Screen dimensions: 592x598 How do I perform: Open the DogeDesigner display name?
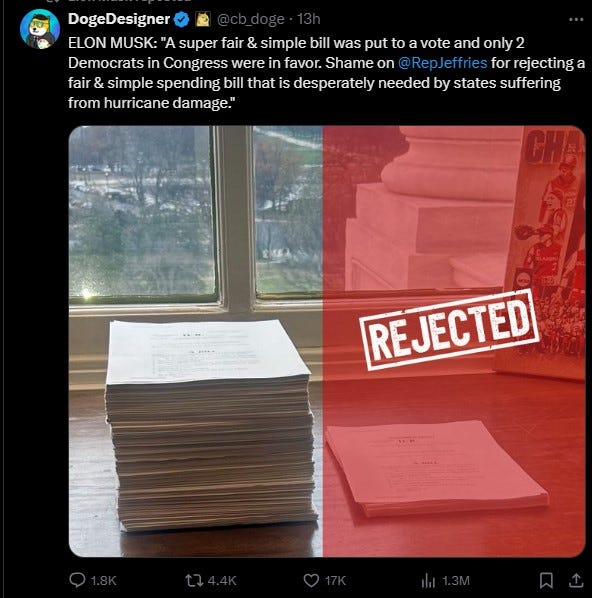[x=119, y=19]
